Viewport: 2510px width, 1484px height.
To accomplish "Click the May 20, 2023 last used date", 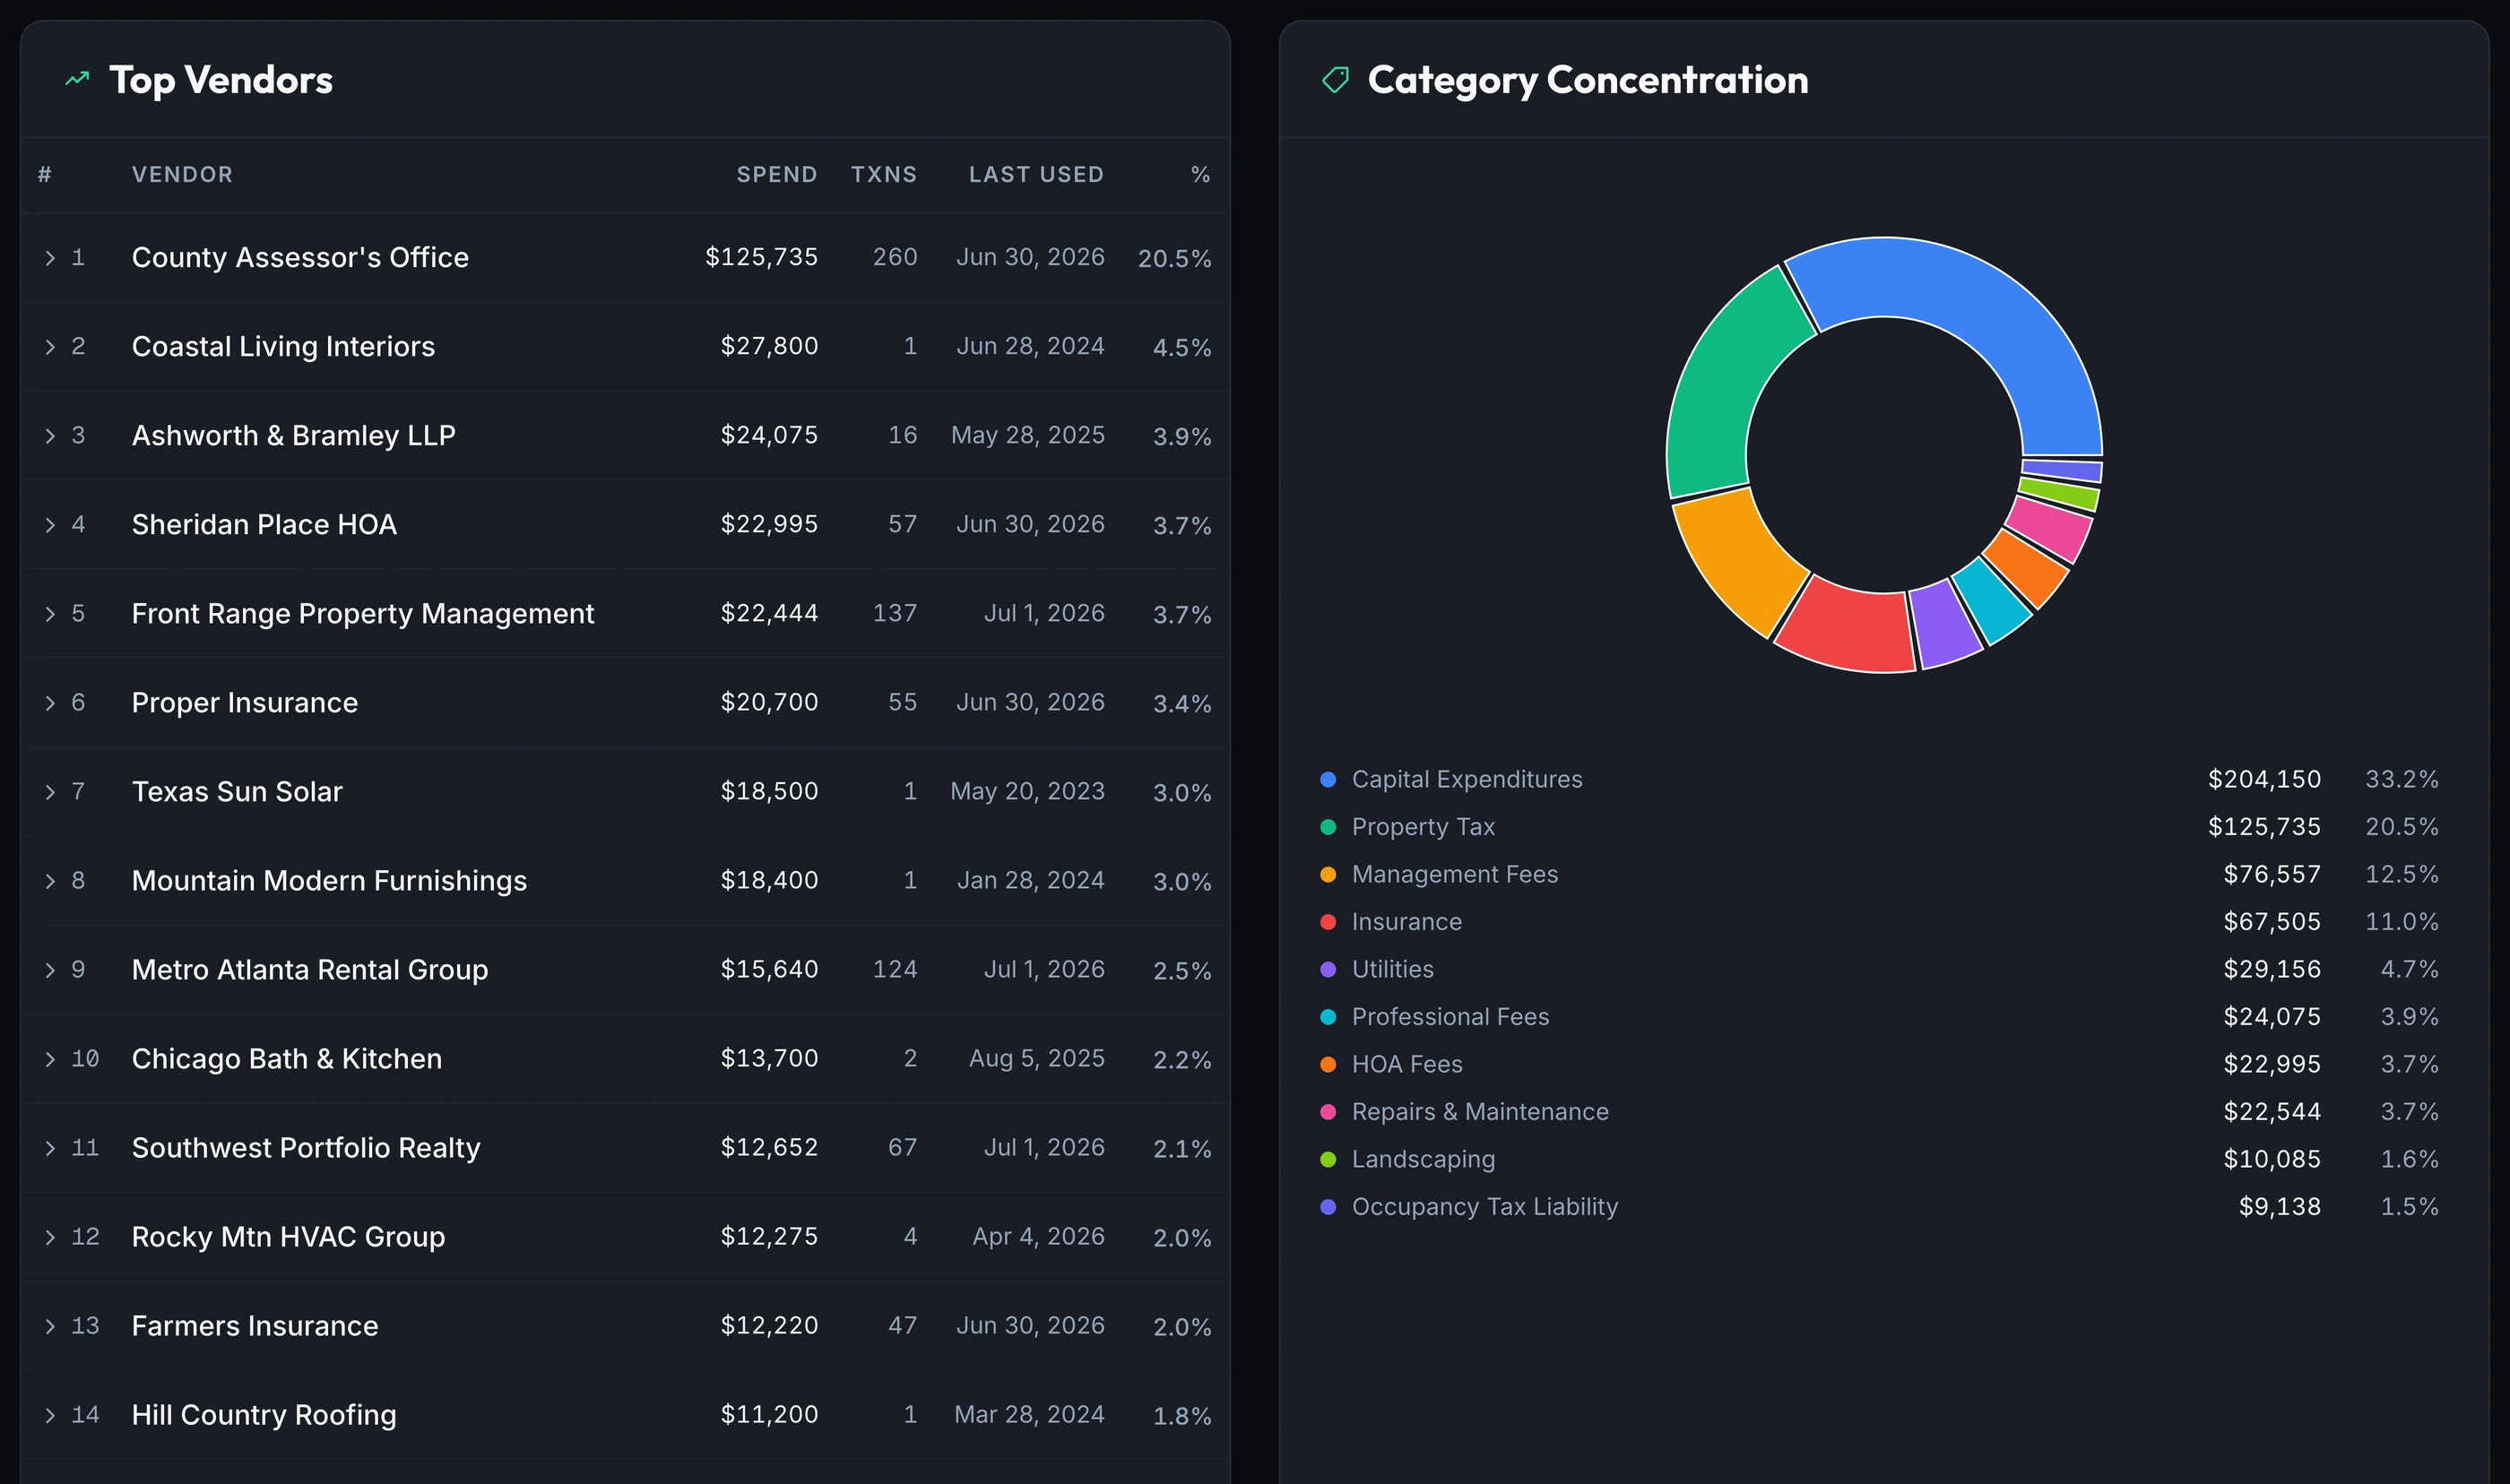I will (x=1027, y=792).
